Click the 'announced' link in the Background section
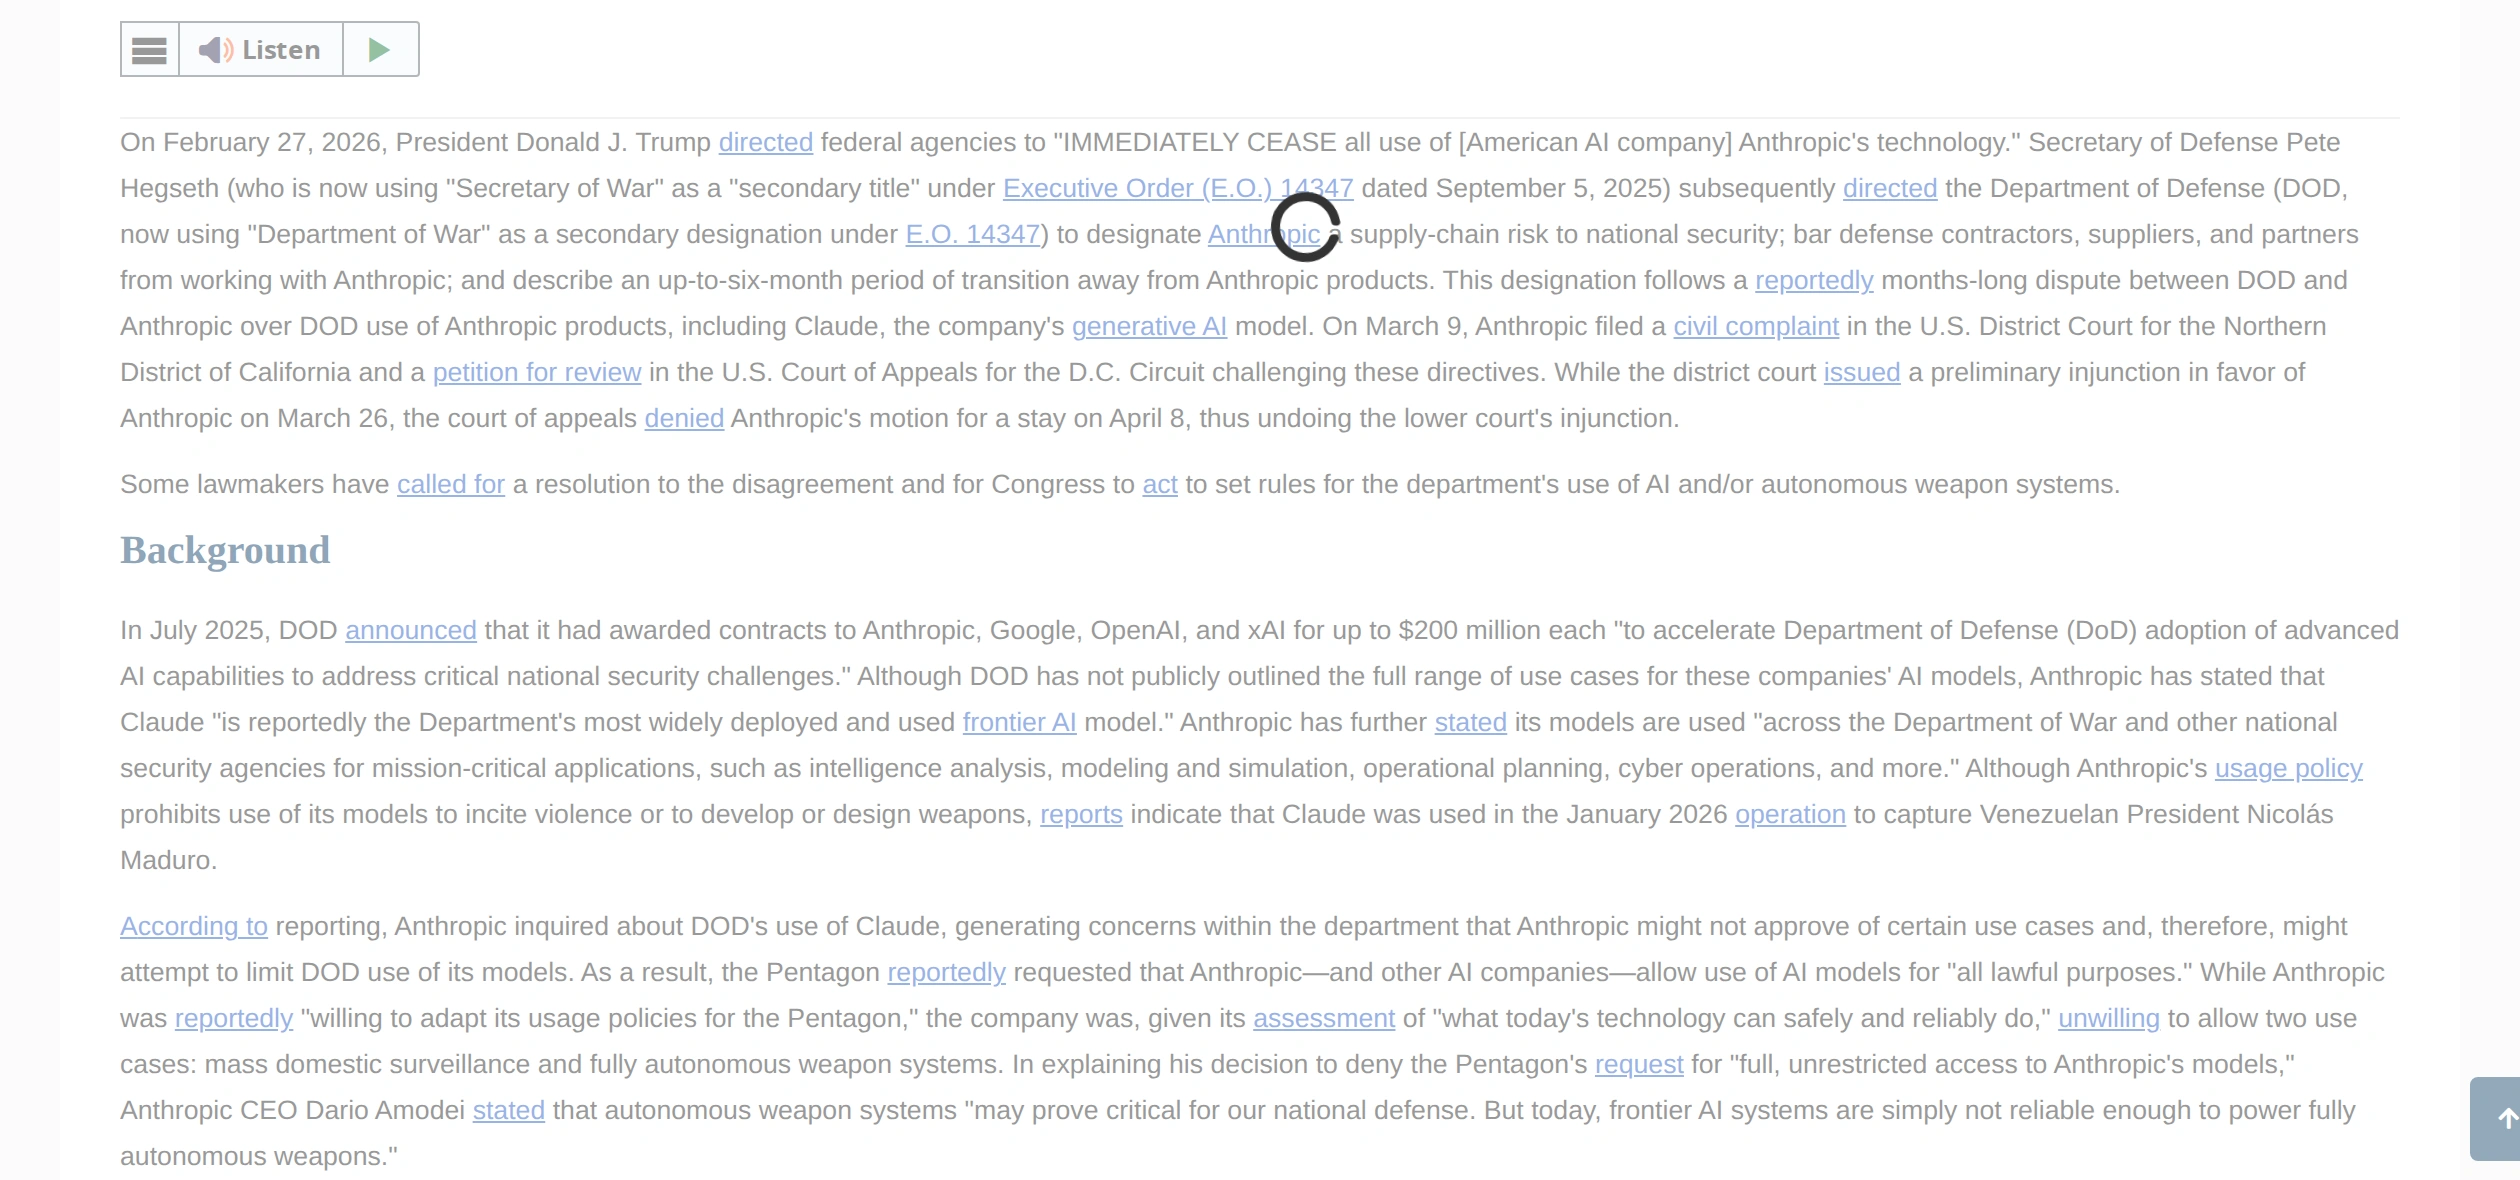The image size is (2520, 1180). point(411,630)
